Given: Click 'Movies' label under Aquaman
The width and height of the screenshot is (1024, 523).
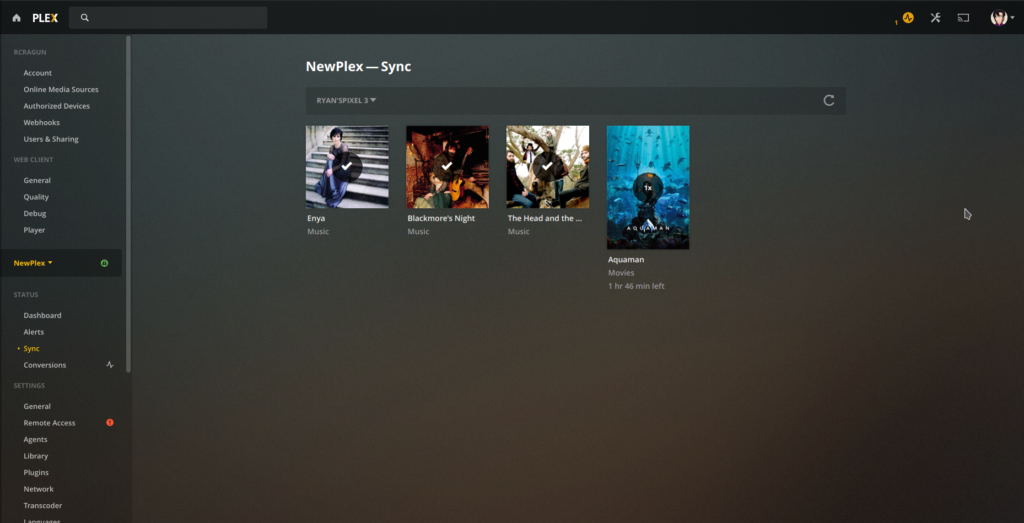Looking at the screenshot, I should pos(621,273).
